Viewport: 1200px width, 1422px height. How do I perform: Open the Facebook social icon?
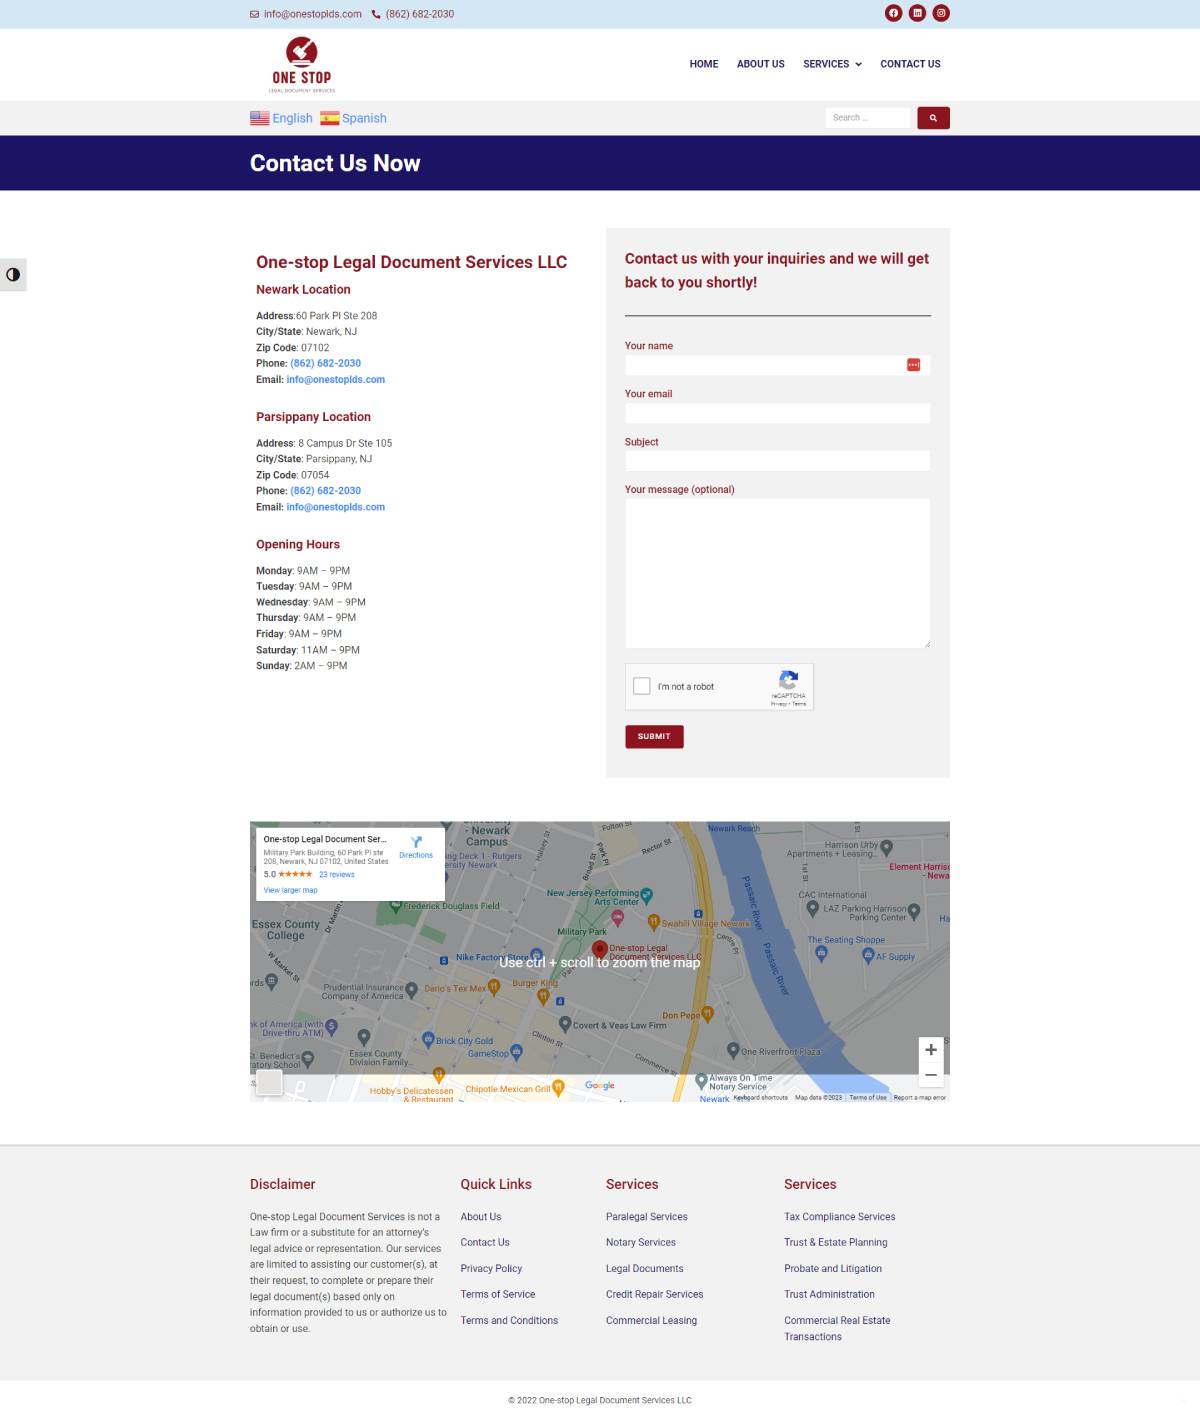click(893, 13)
